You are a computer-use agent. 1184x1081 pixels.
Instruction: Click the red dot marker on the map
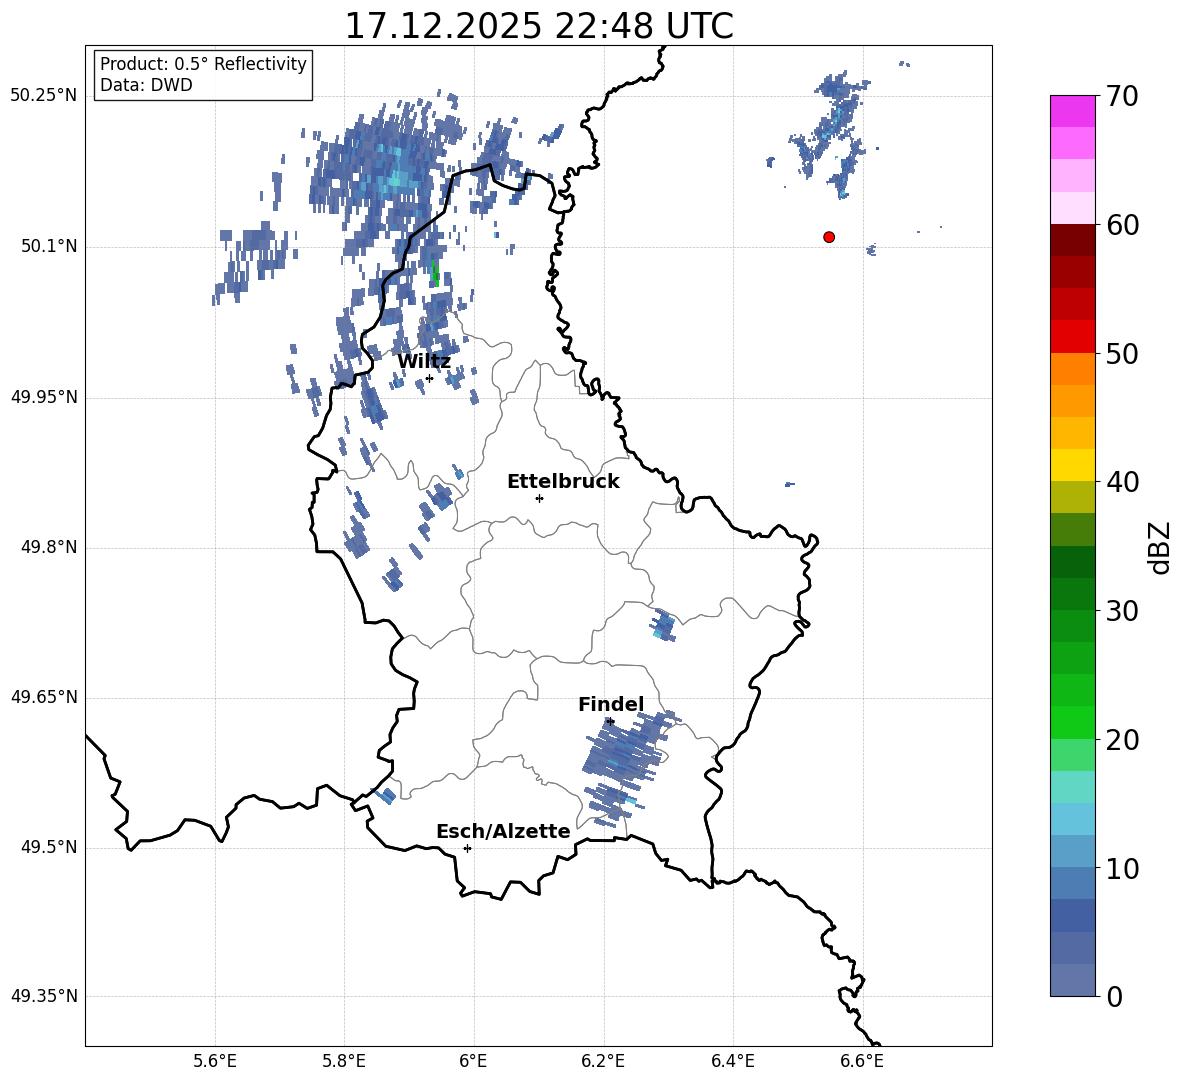pos(829,237)
